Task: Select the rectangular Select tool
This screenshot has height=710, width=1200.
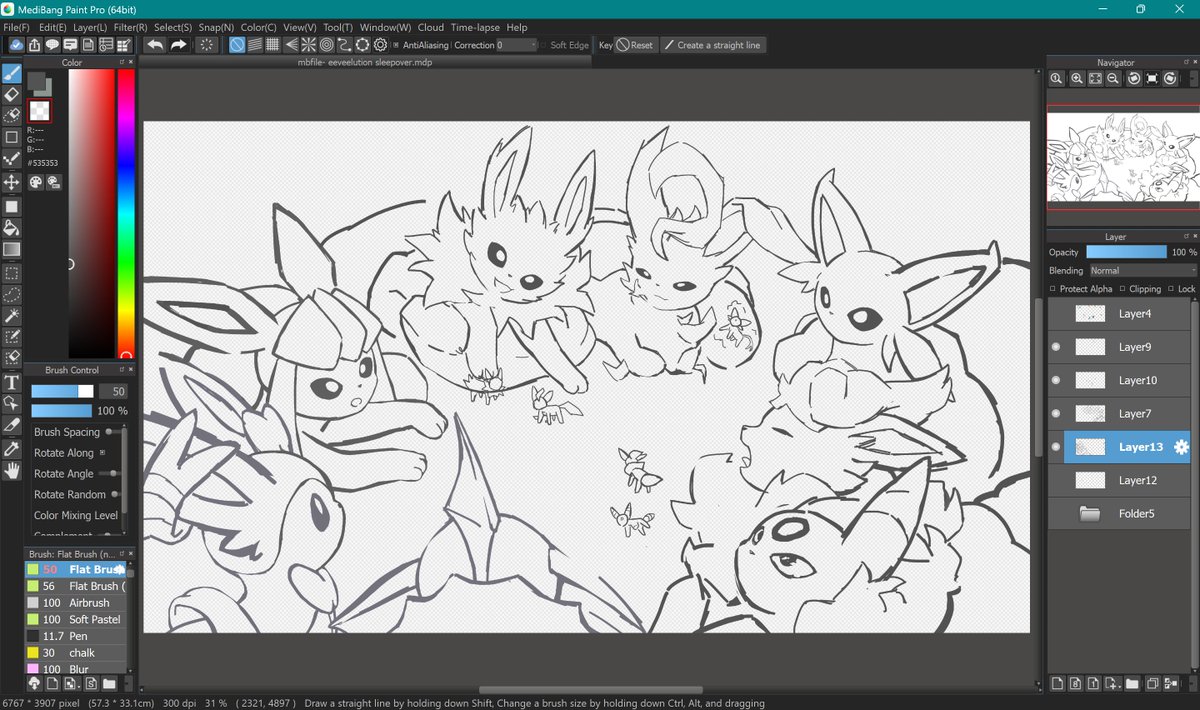Action: [x=11, y=272]
